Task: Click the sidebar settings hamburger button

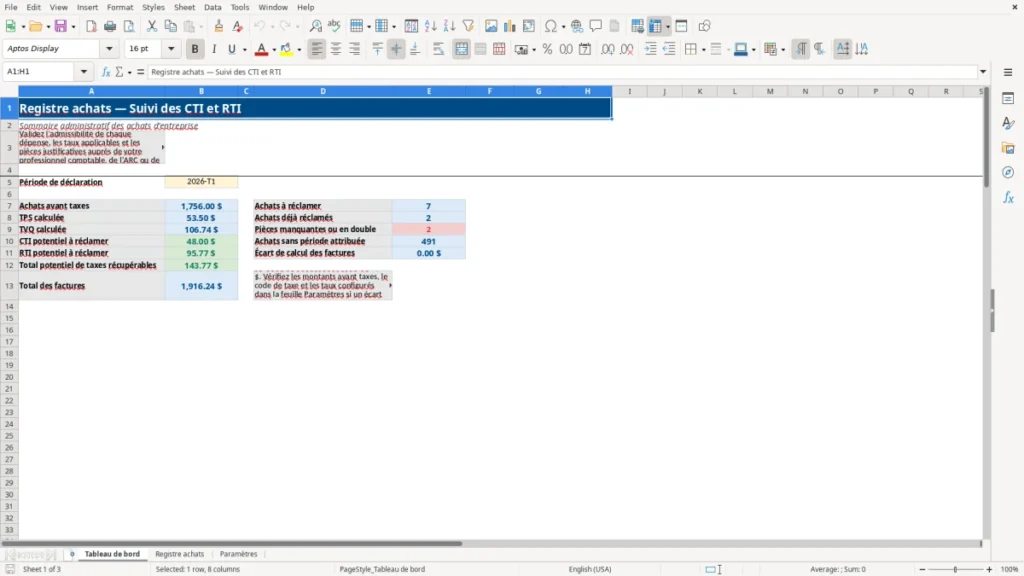Action: click(1008, 72)
